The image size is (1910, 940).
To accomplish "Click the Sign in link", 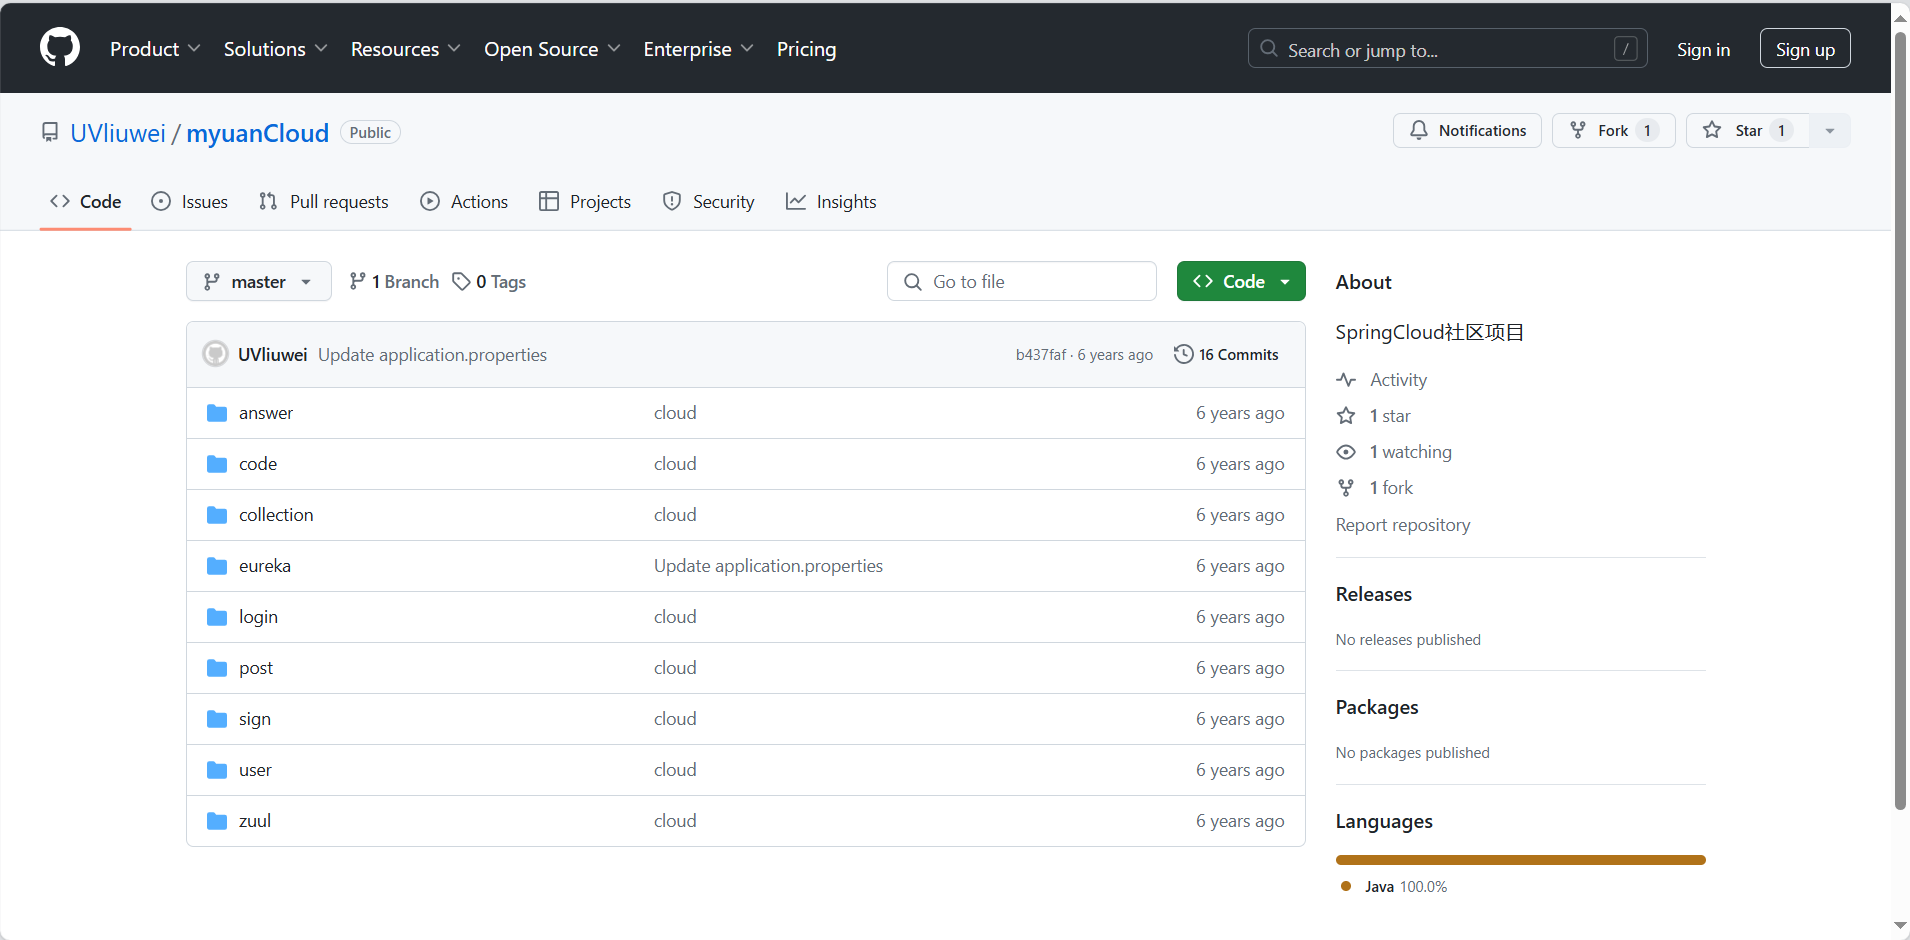I will tap(1703, 49).
